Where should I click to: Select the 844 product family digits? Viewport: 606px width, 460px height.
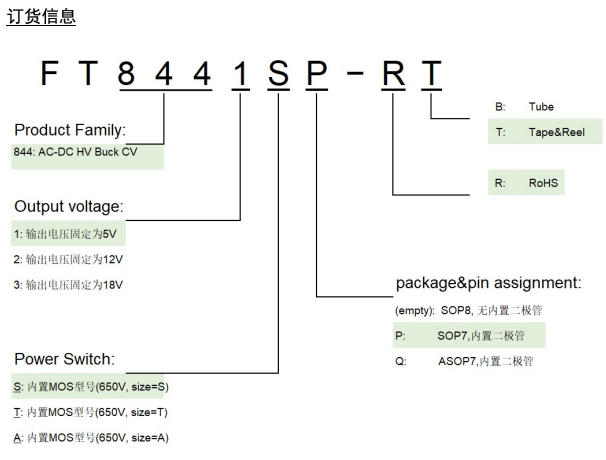[x=165, y=73]
